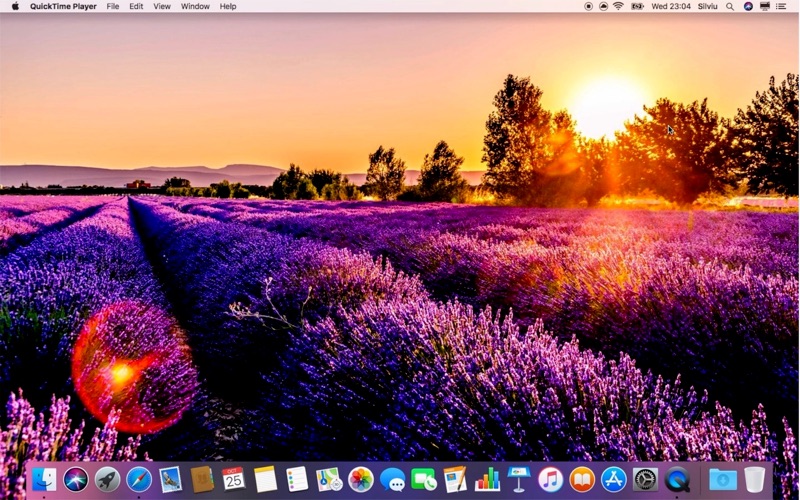Open the Calendar app in Dock

[234, 479]
